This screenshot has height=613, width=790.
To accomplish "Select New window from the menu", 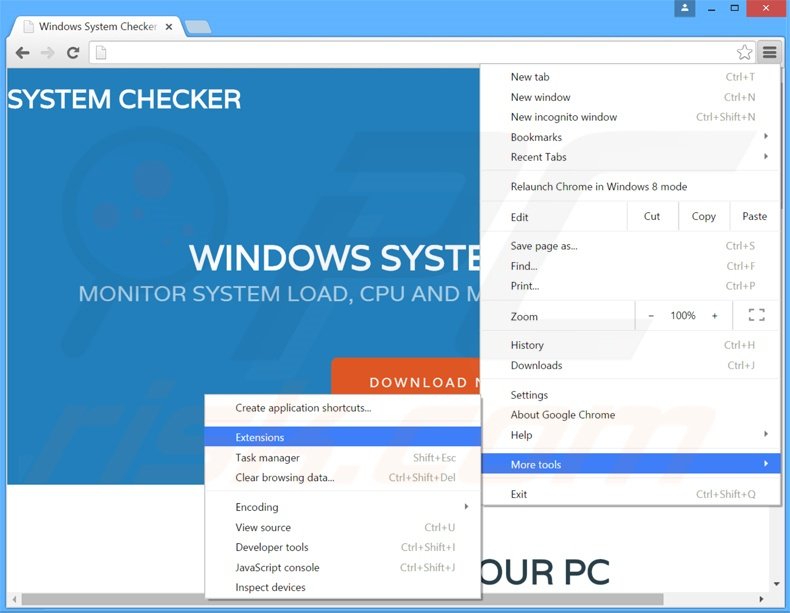I will (x=630, y=97).
